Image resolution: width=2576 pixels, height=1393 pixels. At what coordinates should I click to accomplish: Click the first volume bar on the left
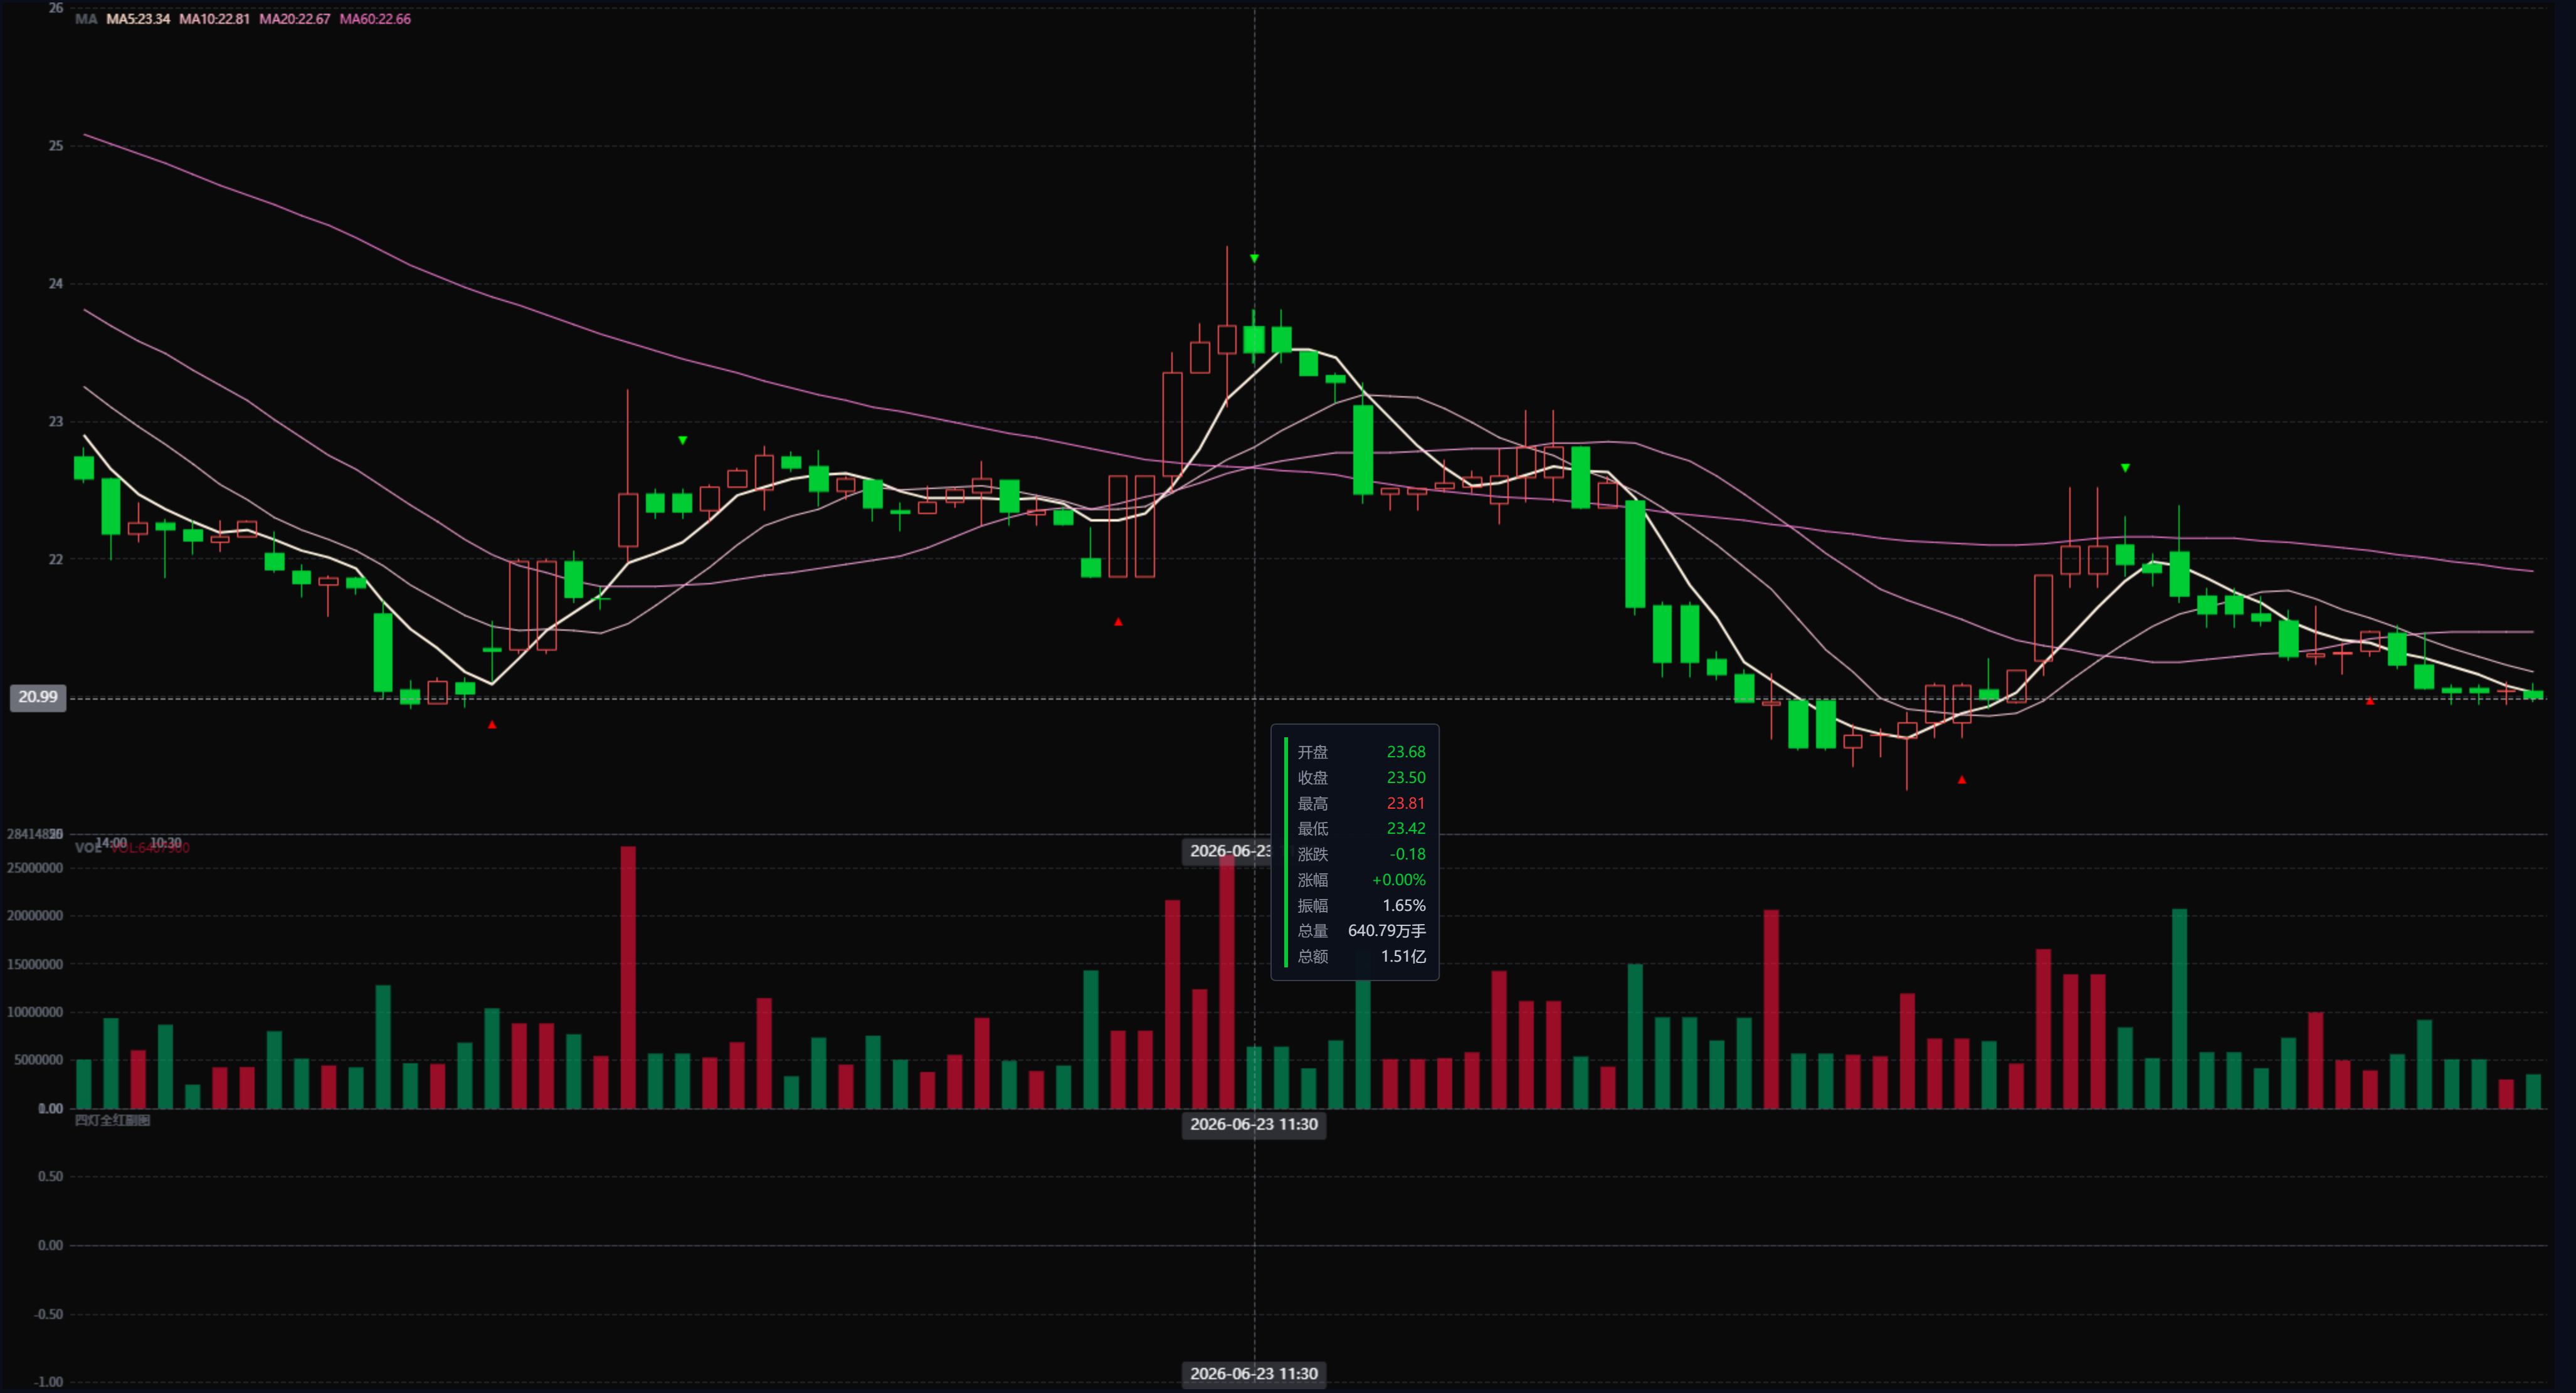tap(84, 1084)
